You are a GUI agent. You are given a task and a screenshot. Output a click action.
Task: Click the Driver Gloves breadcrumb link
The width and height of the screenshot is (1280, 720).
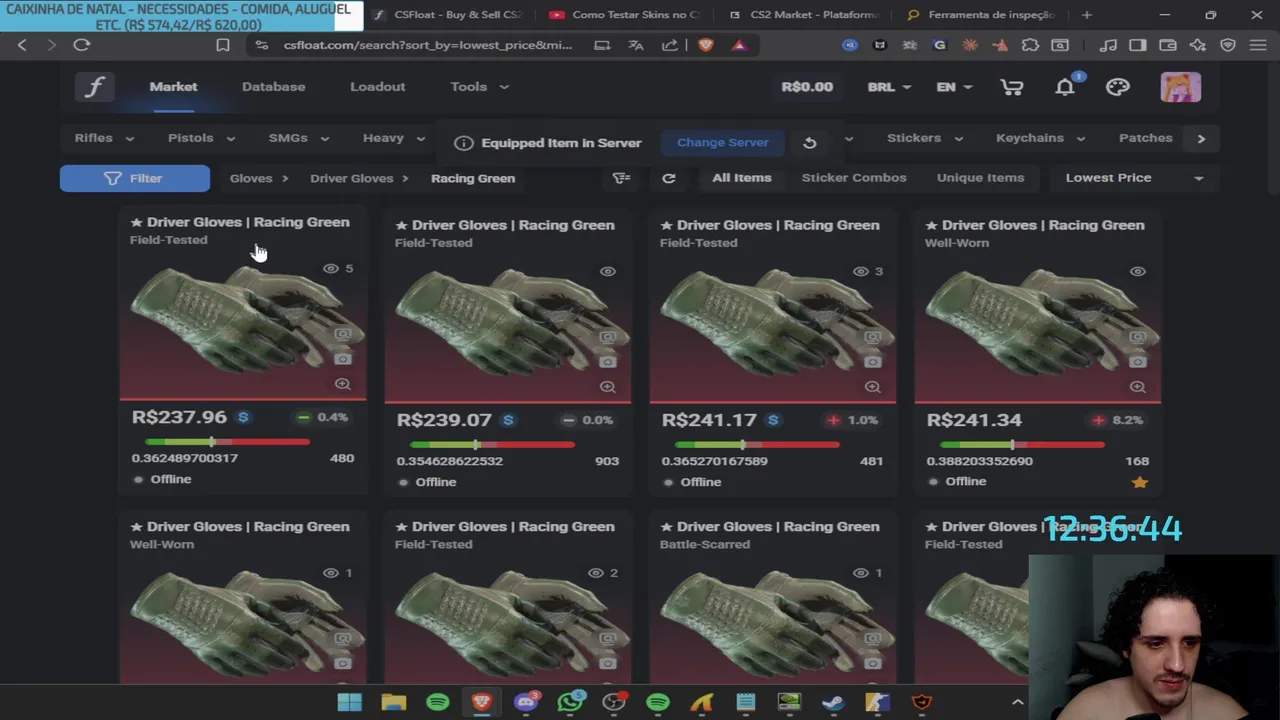click(x=351, y=178)
